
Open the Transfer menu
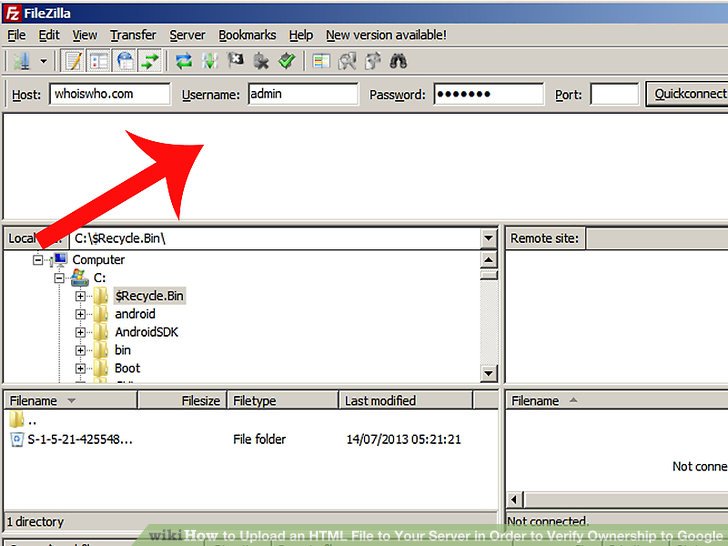coord(133,35)
